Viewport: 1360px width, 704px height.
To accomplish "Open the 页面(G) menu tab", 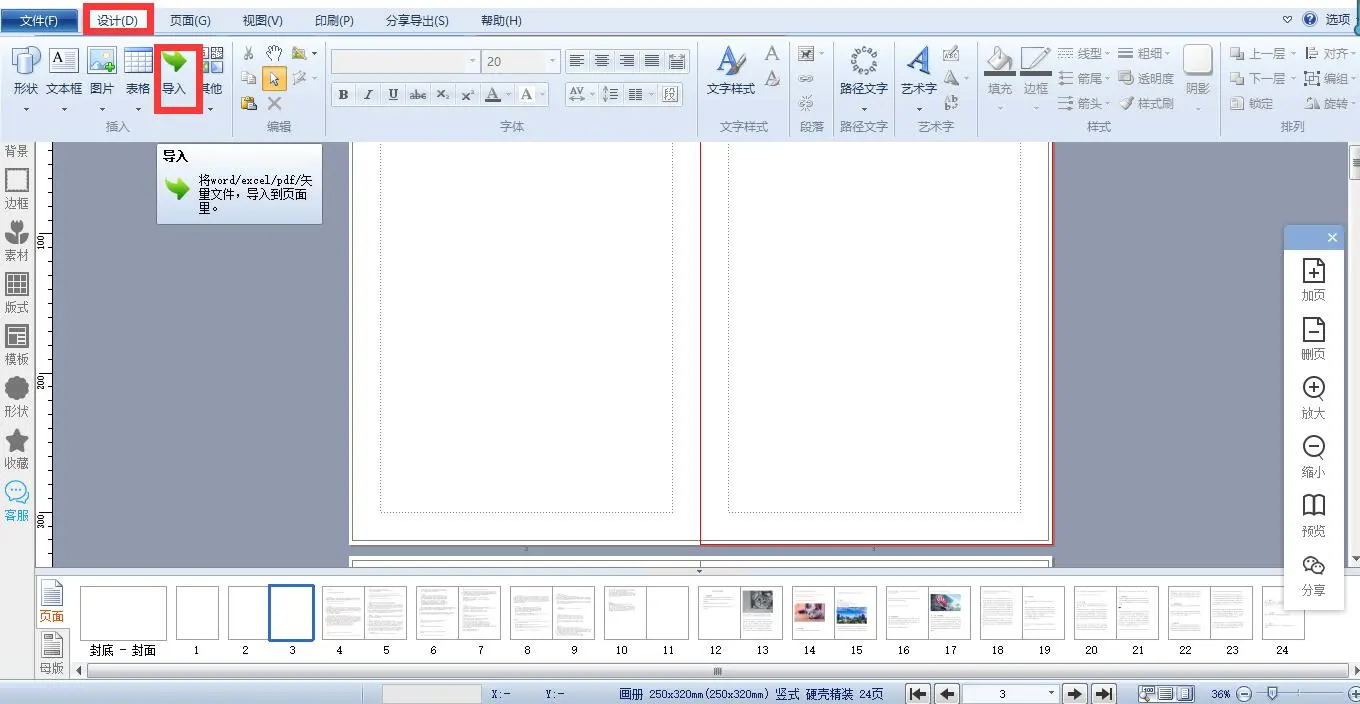I will click(x=190, y=20).
